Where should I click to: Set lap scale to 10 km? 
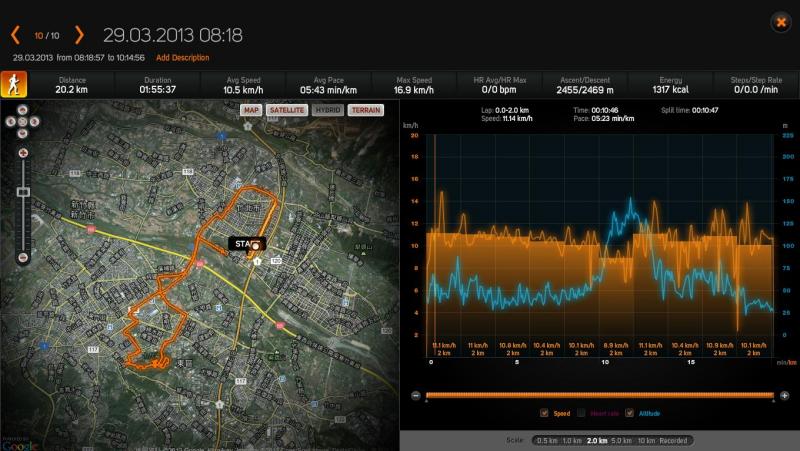646,440
